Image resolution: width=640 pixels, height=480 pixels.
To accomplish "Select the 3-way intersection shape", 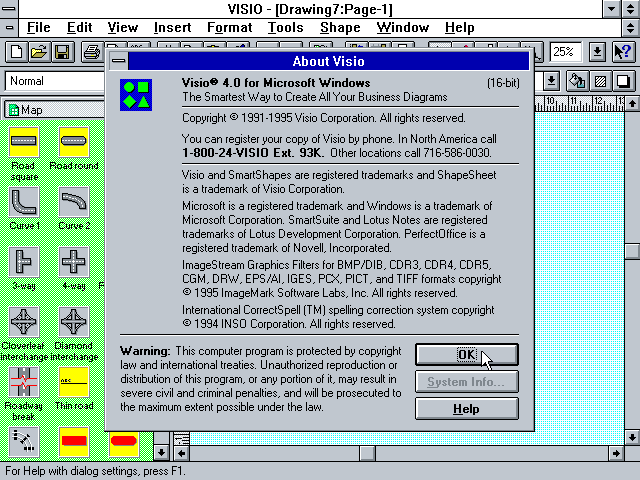I will 24,262.
